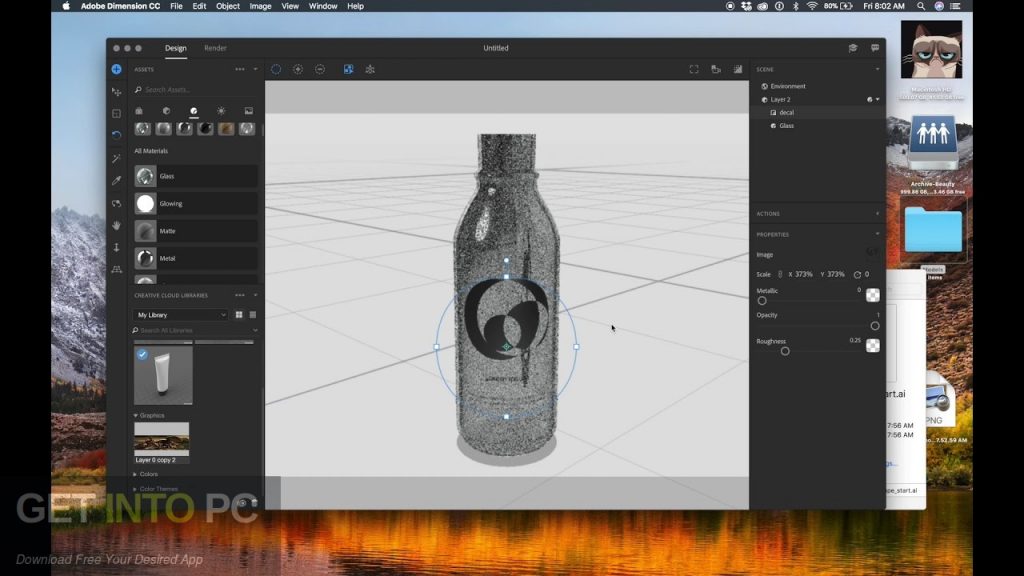
Task: Select the Select and Move tool
Action: 116,91
